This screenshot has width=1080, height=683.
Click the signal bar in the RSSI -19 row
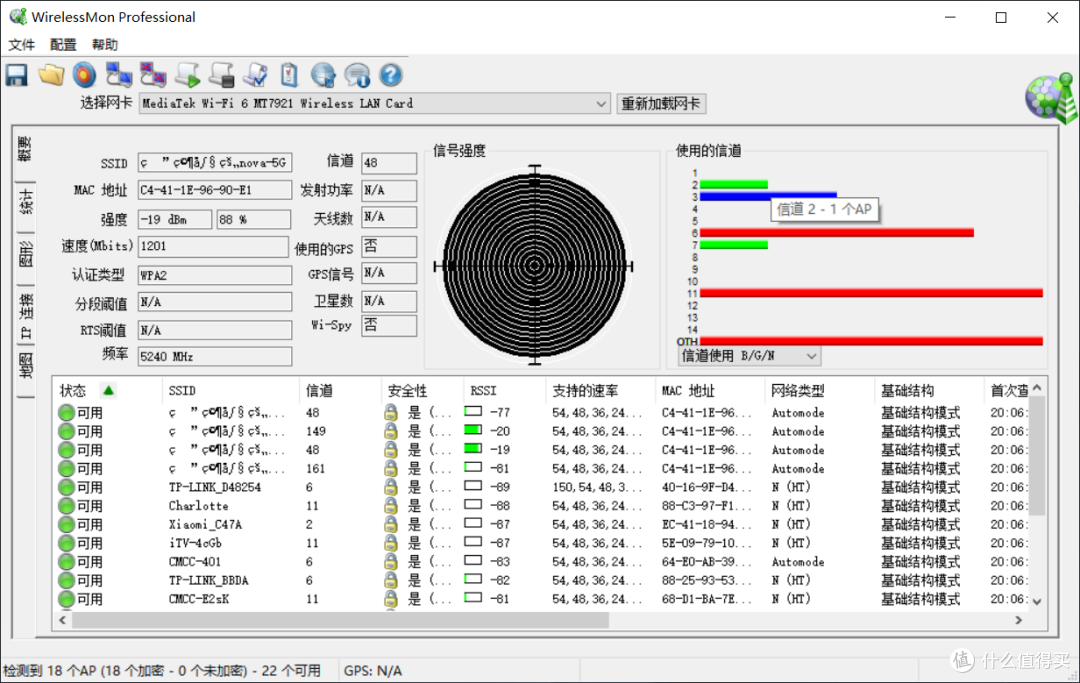click(x=473, y=449)
